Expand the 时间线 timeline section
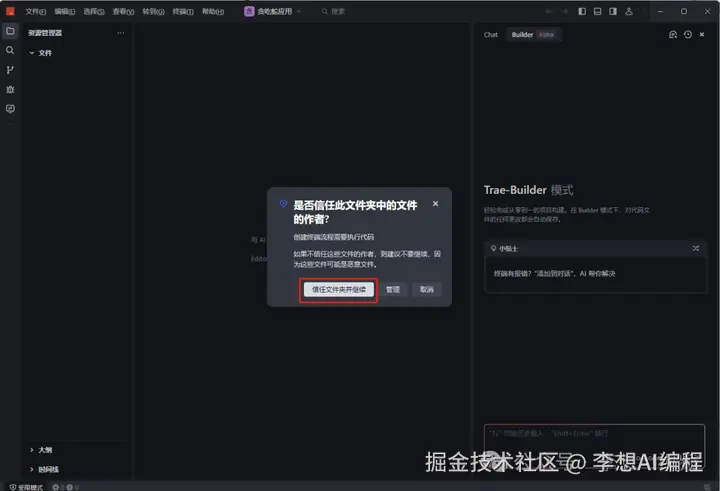The width and height of the screenshot is (720, 491). [44, 469]
